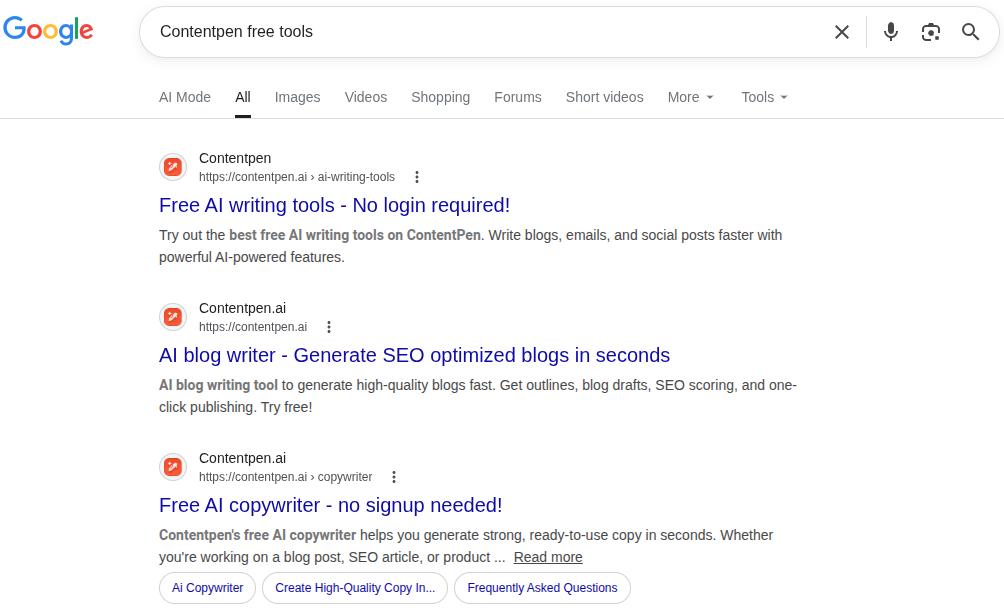The image size is (1004, 608).
Task: Activate voice search via the microphone icon
Action: [890, 31]
